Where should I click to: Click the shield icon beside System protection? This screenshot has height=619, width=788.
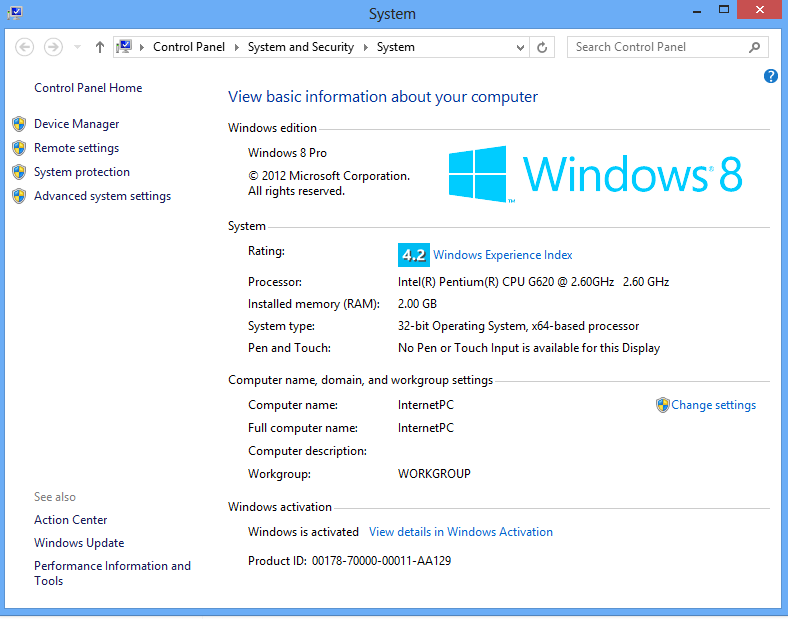(x=19, y=172)
